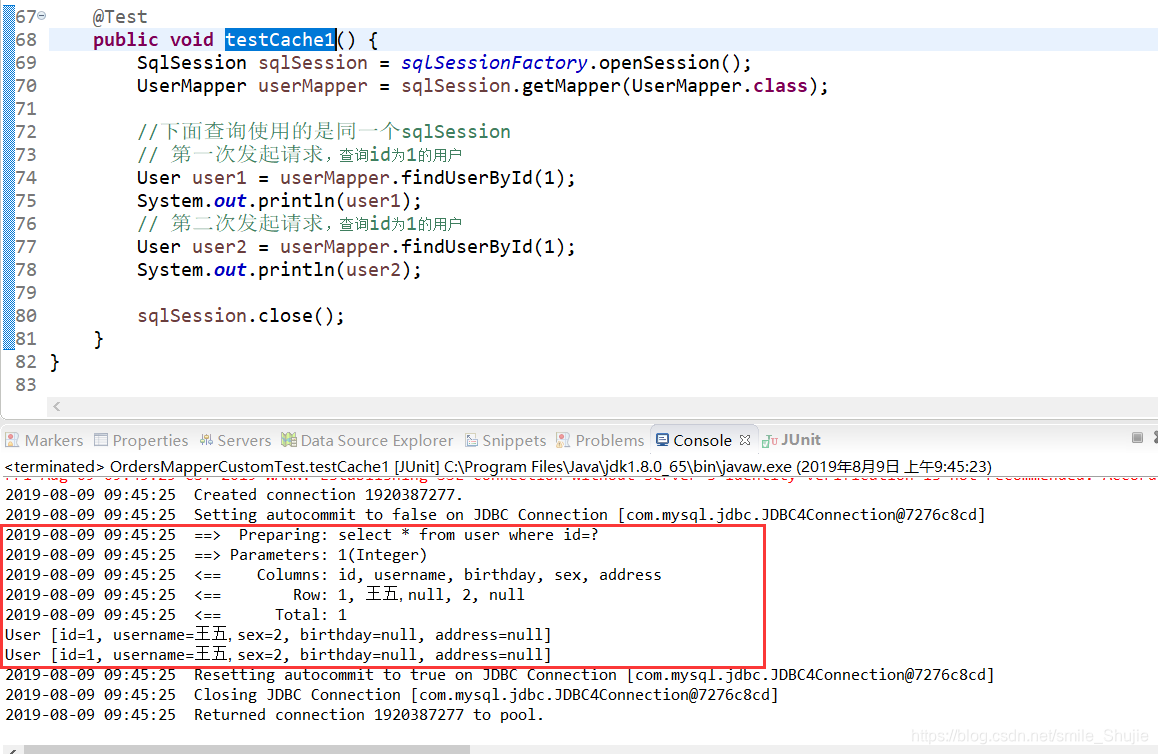Click the comment on line 72 mentioning sqlSession
The image size is (1158, 754).
323,131
